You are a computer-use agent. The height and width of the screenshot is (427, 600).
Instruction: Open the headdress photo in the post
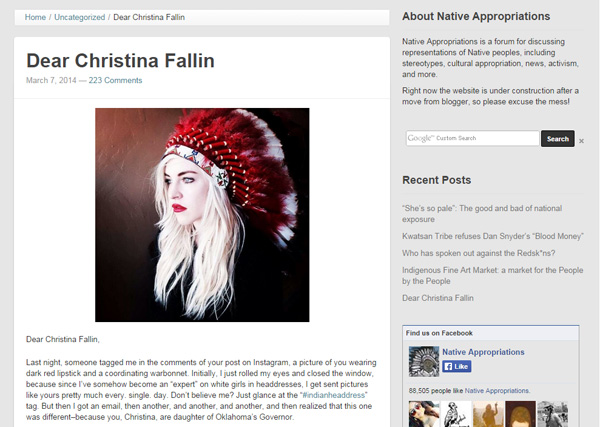202,215
